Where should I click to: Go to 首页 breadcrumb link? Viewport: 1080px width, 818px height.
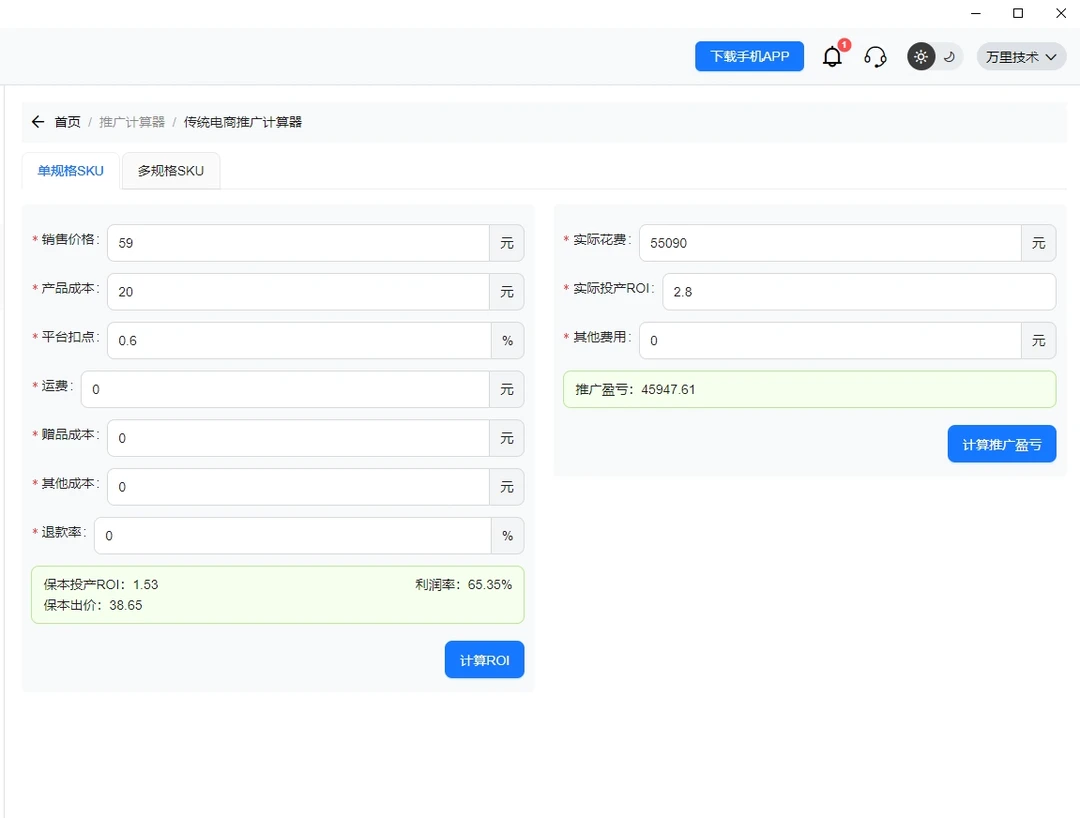(x=67, y=122)
